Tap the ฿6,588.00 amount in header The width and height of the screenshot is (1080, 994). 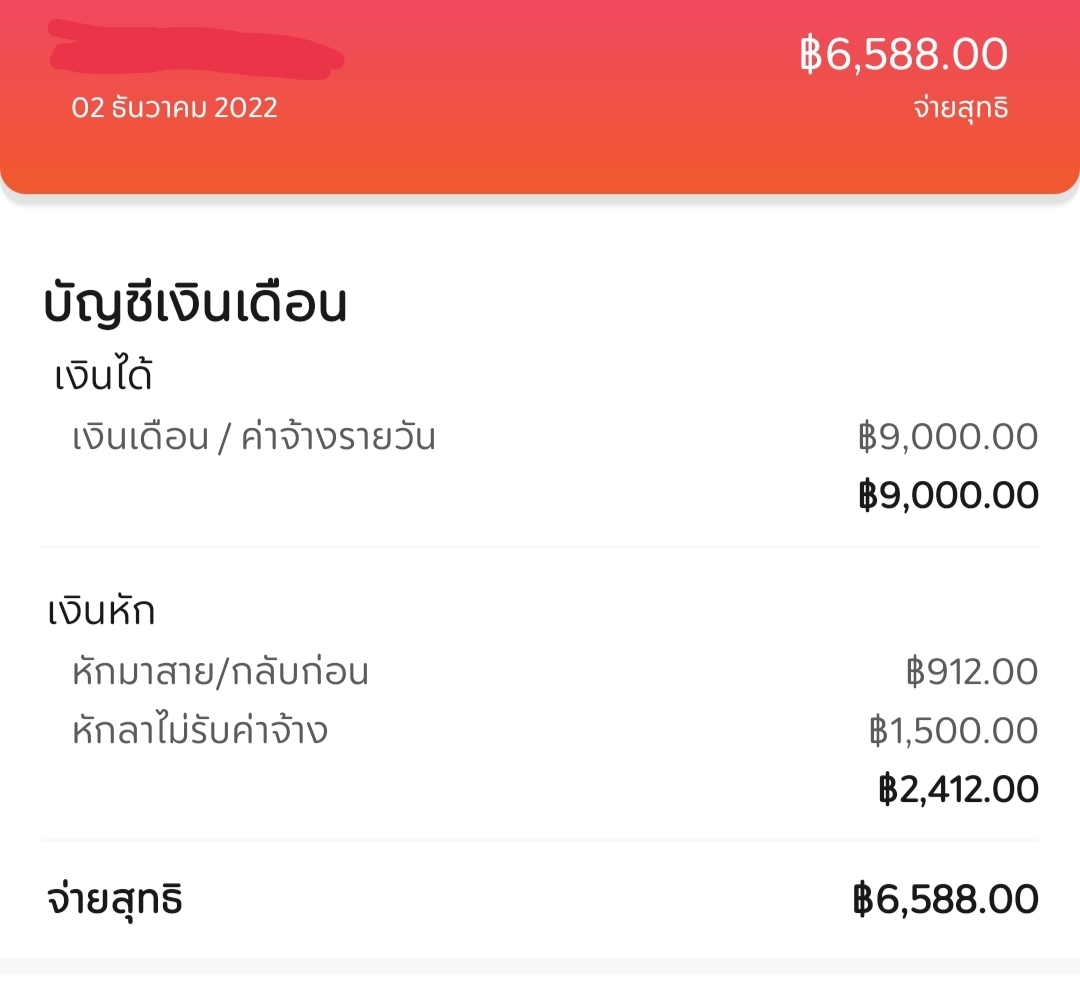click(x=904, y=54)
